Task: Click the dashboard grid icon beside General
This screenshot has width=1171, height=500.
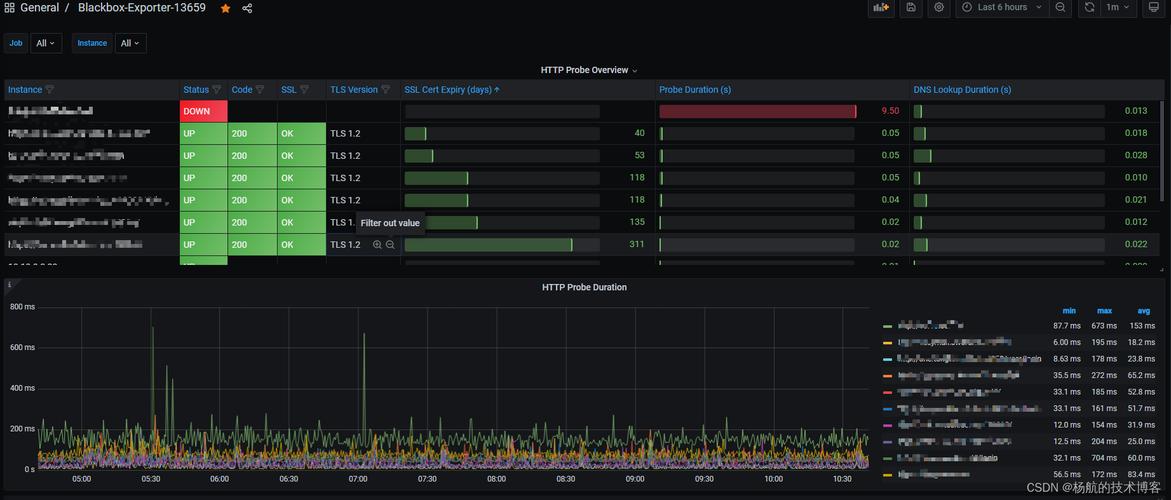Action: pyautogui.click(x=9, y=8)
